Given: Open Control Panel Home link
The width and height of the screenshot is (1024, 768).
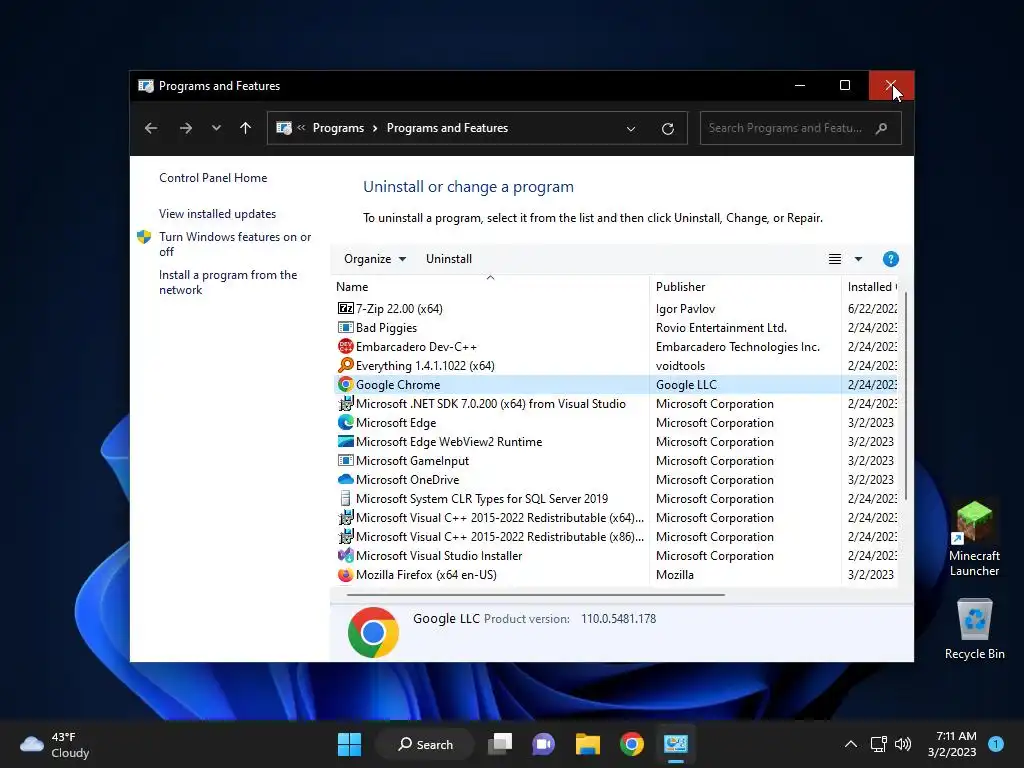Looking at the screenshot, I should click(213, 178).
